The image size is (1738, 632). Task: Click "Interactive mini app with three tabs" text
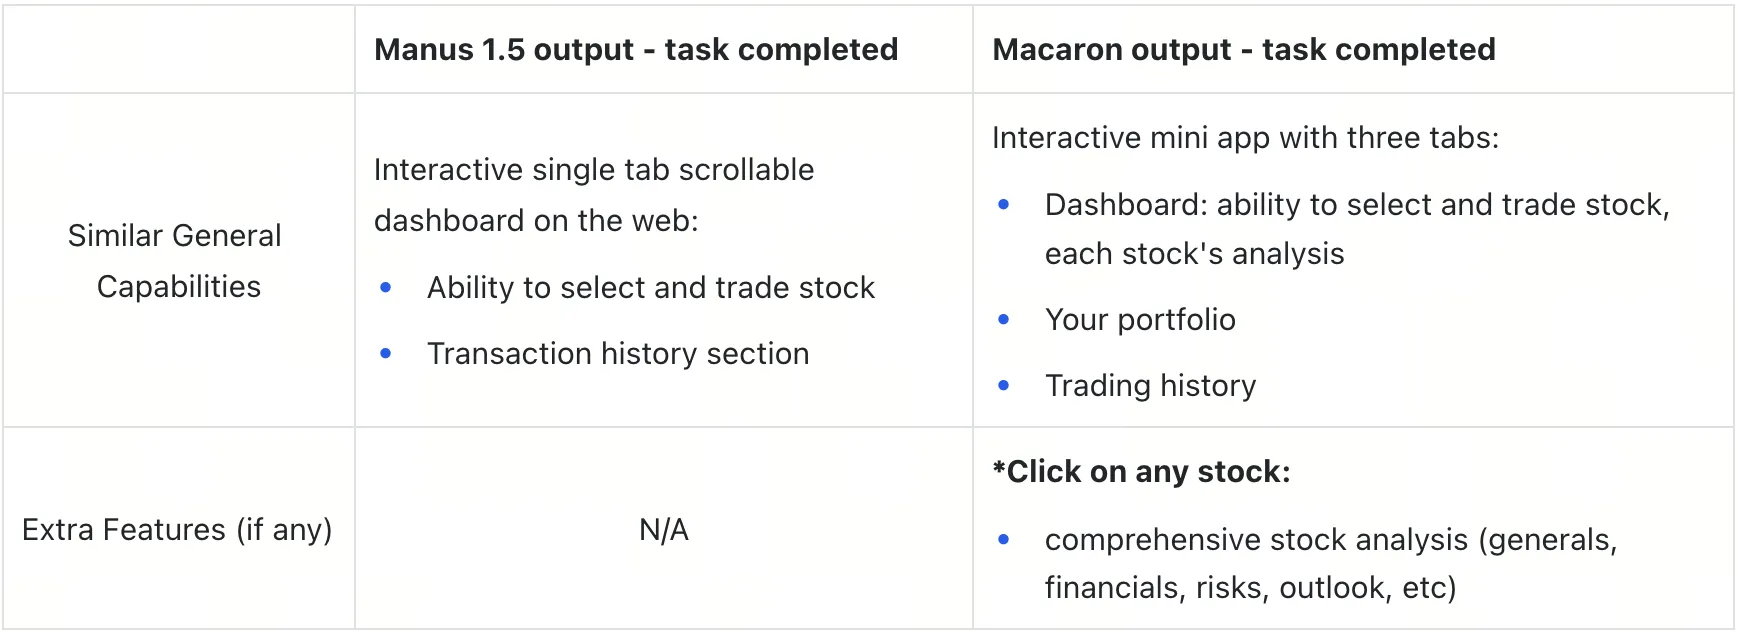(x=1245, y=138)
